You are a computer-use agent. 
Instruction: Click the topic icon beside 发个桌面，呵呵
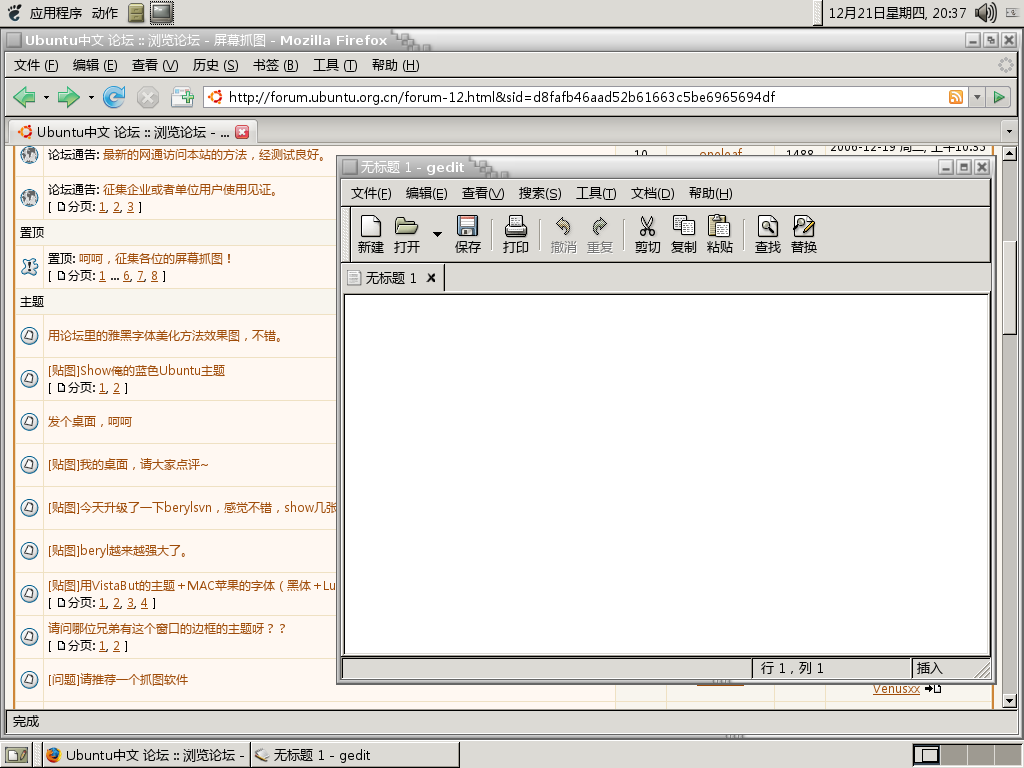pos(29,422)
